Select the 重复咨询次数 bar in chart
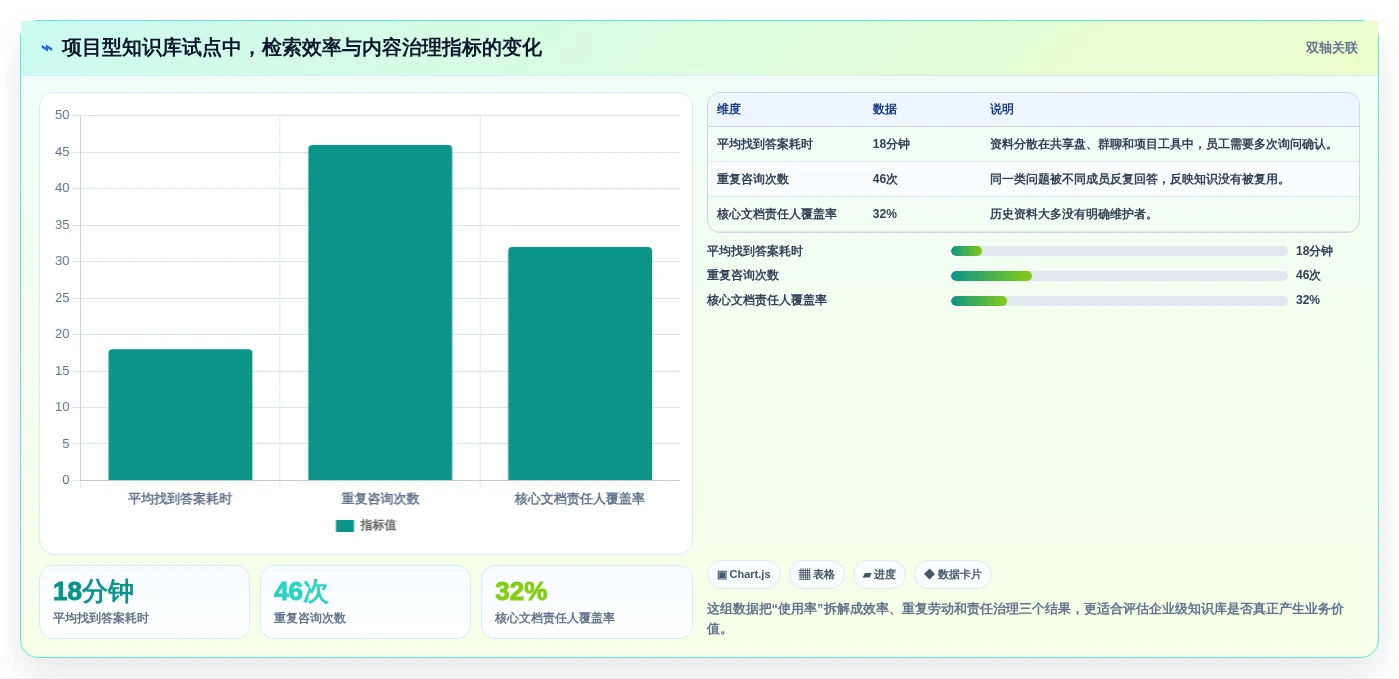Image resolution: width=1399 pixels, height=679 pixels. (x=380, y=313)
